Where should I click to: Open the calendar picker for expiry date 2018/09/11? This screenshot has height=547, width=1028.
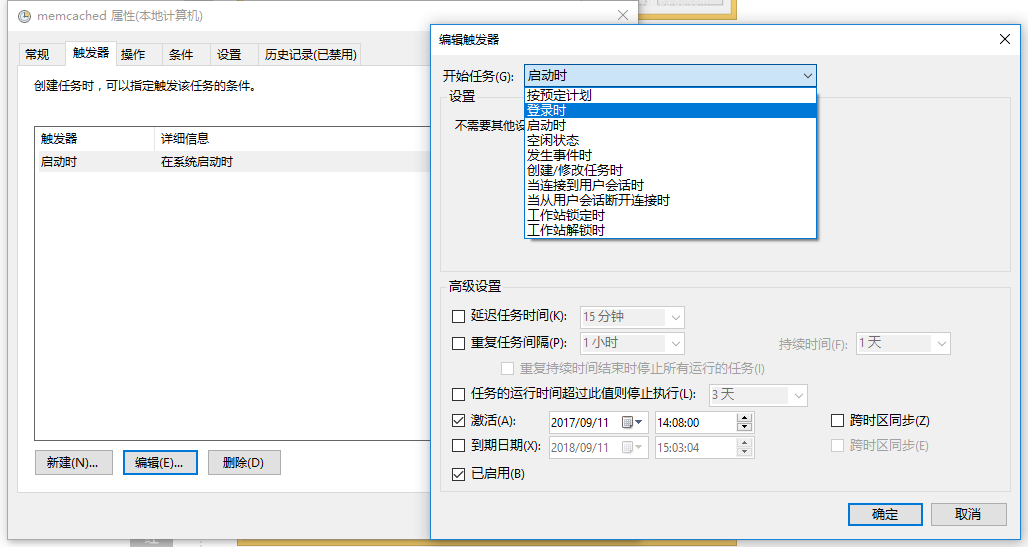click(x=633, y=447)
